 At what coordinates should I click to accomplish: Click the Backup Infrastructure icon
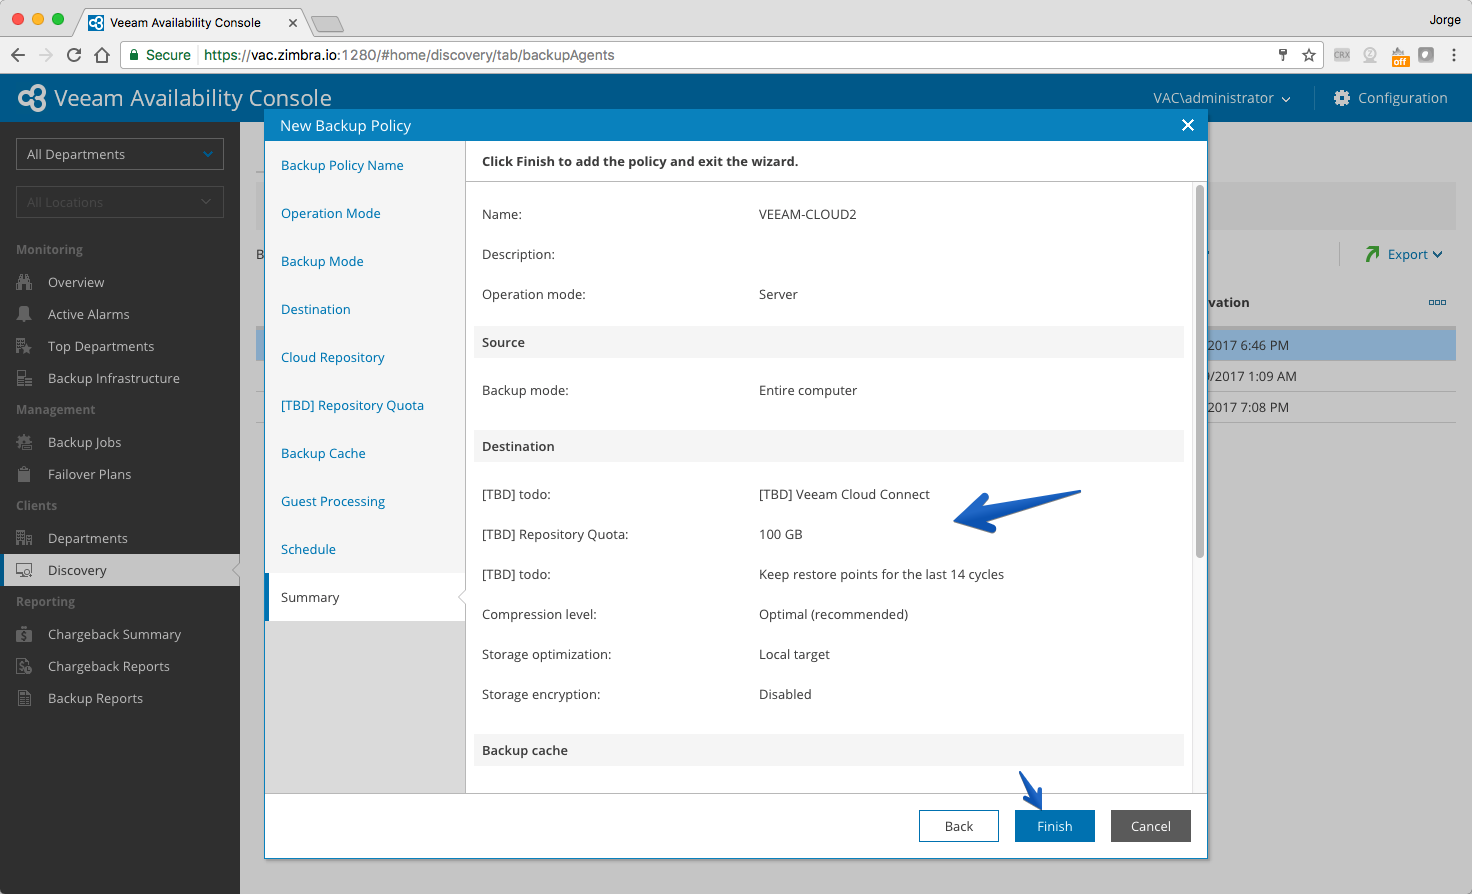(24, 378)
